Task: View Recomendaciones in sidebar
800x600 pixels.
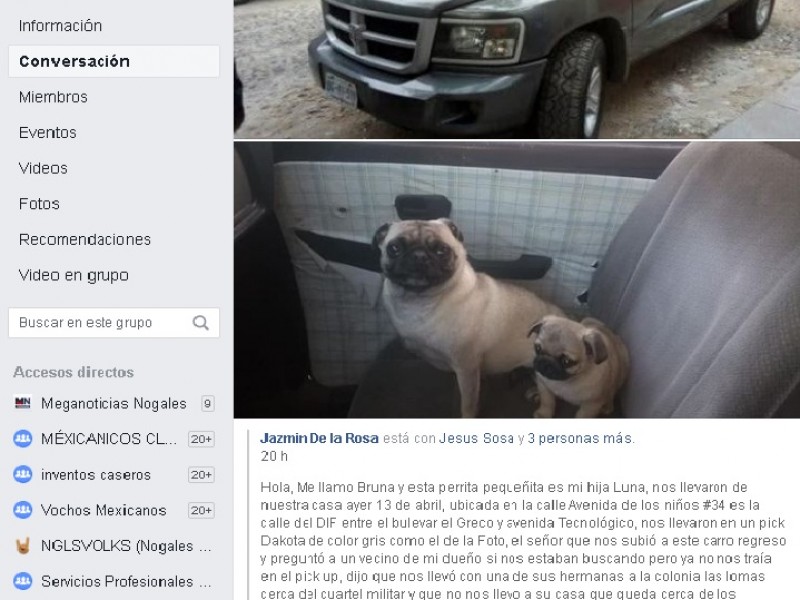Action: (x=85, y=240)
